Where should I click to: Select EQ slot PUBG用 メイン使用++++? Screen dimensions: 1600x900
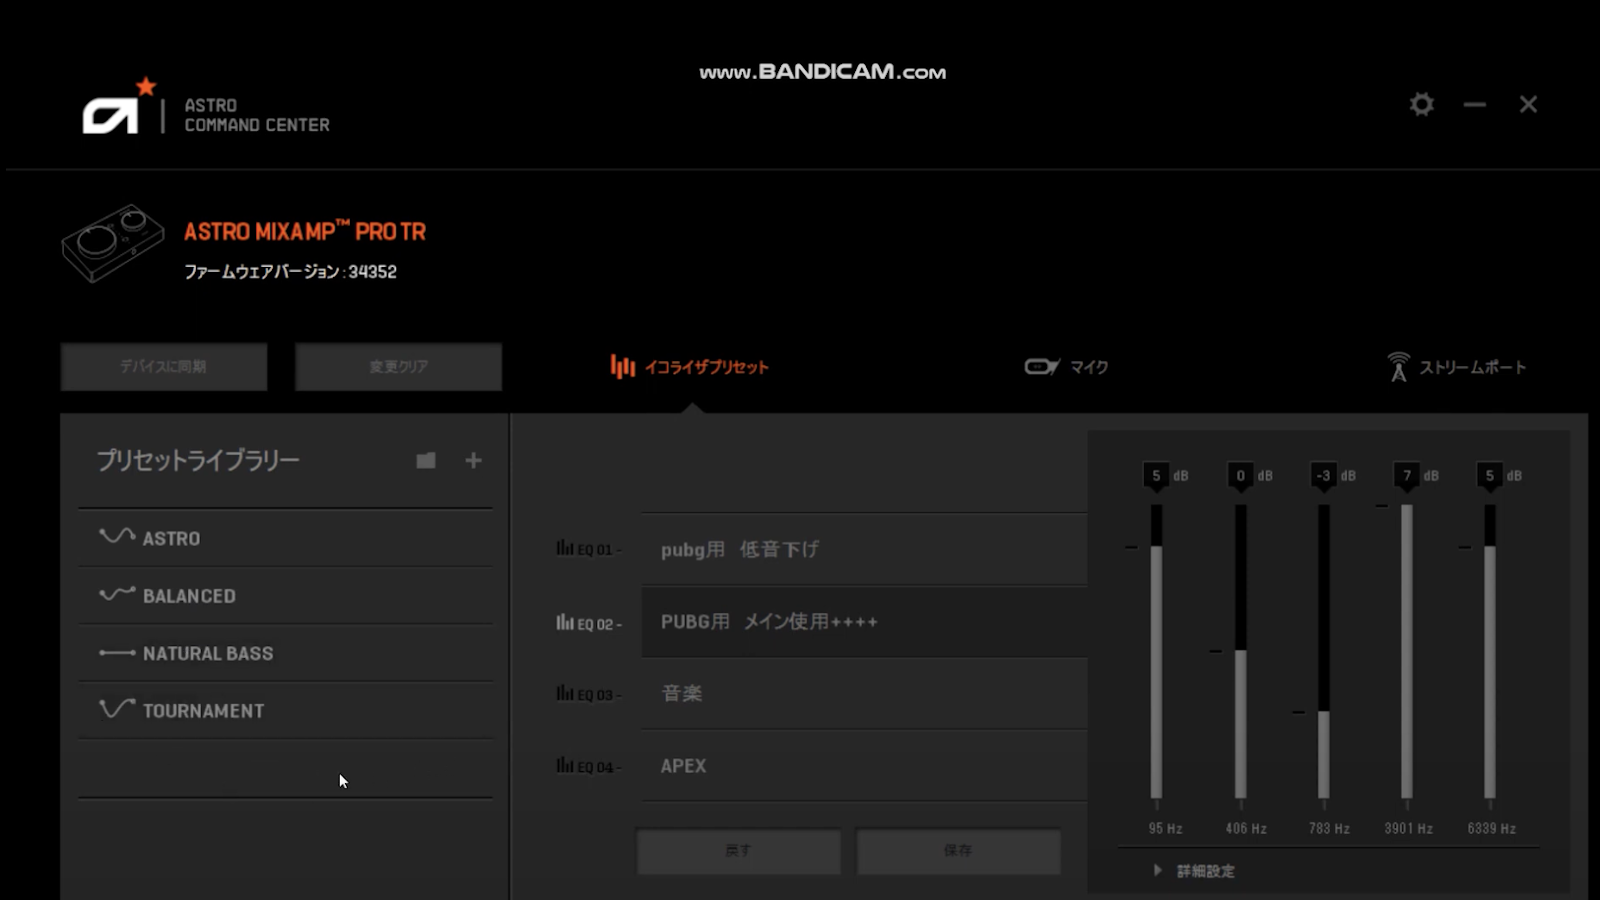(864, 621)
